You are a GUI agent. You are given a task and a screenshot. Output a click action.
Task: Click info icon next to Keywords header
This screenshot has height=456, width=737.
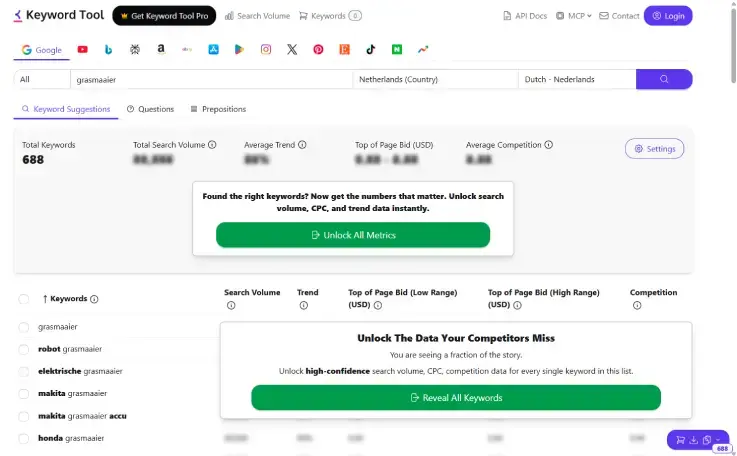click(x=94, y=299)
